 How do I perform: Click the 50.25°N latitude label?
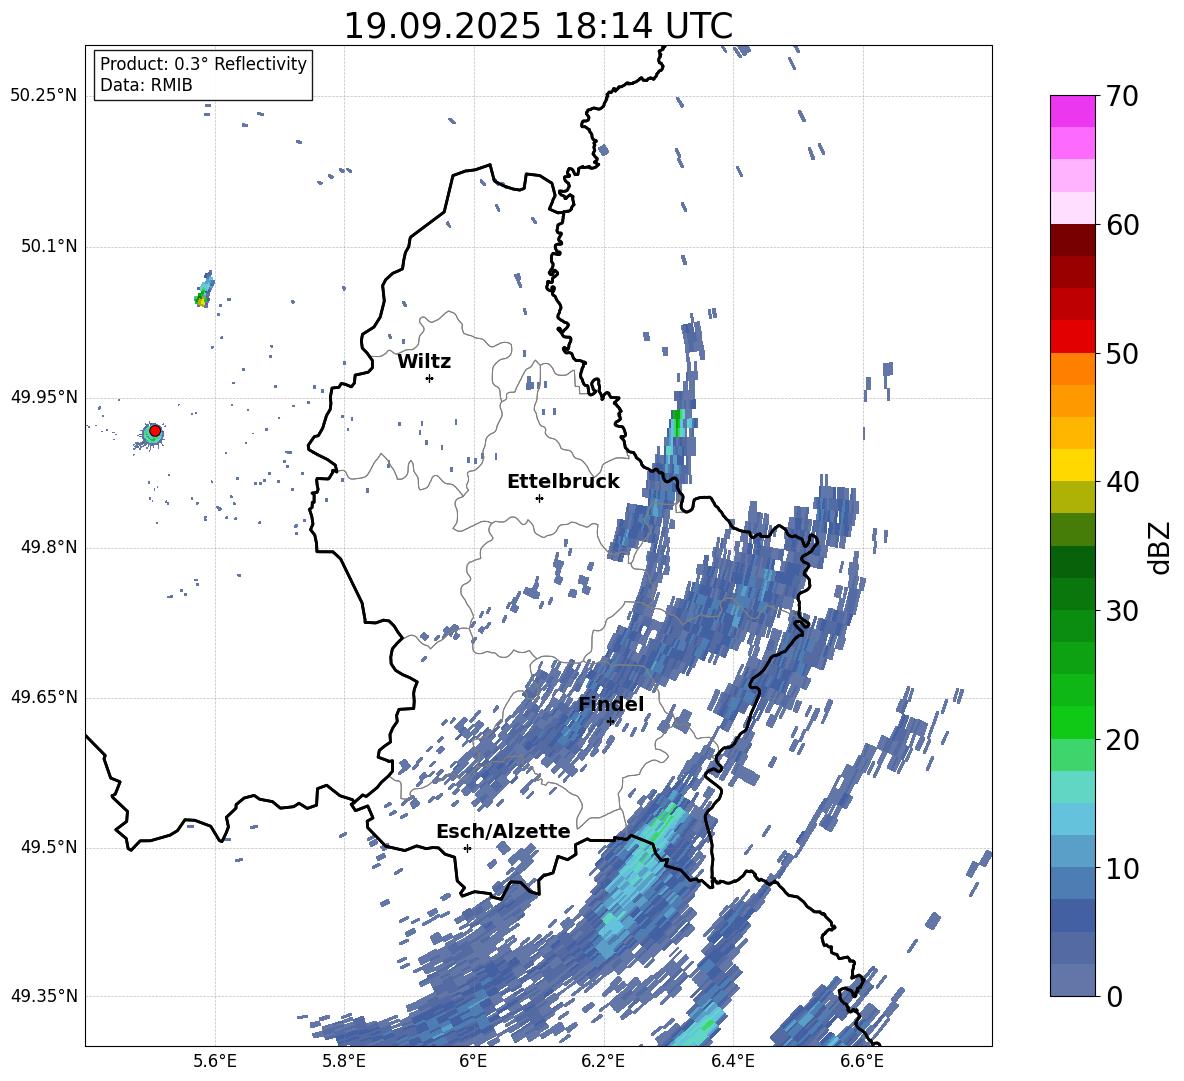click(x=44, y=96)
